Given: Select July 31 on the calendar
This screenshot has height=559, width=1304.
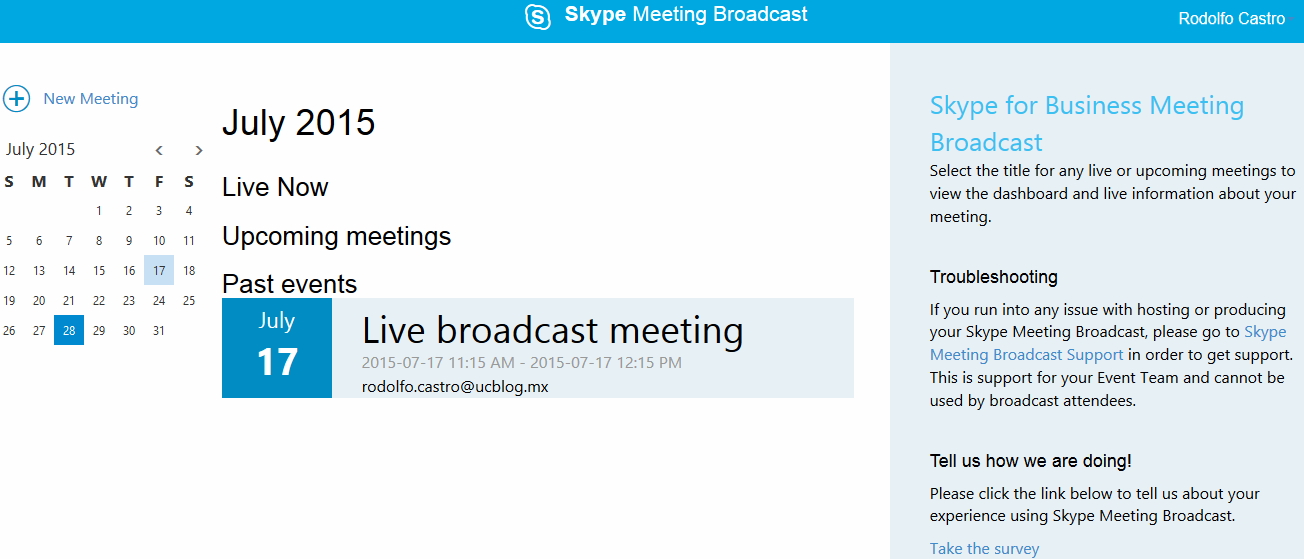Looking at the screenshot, I should [x=159, y=330].
